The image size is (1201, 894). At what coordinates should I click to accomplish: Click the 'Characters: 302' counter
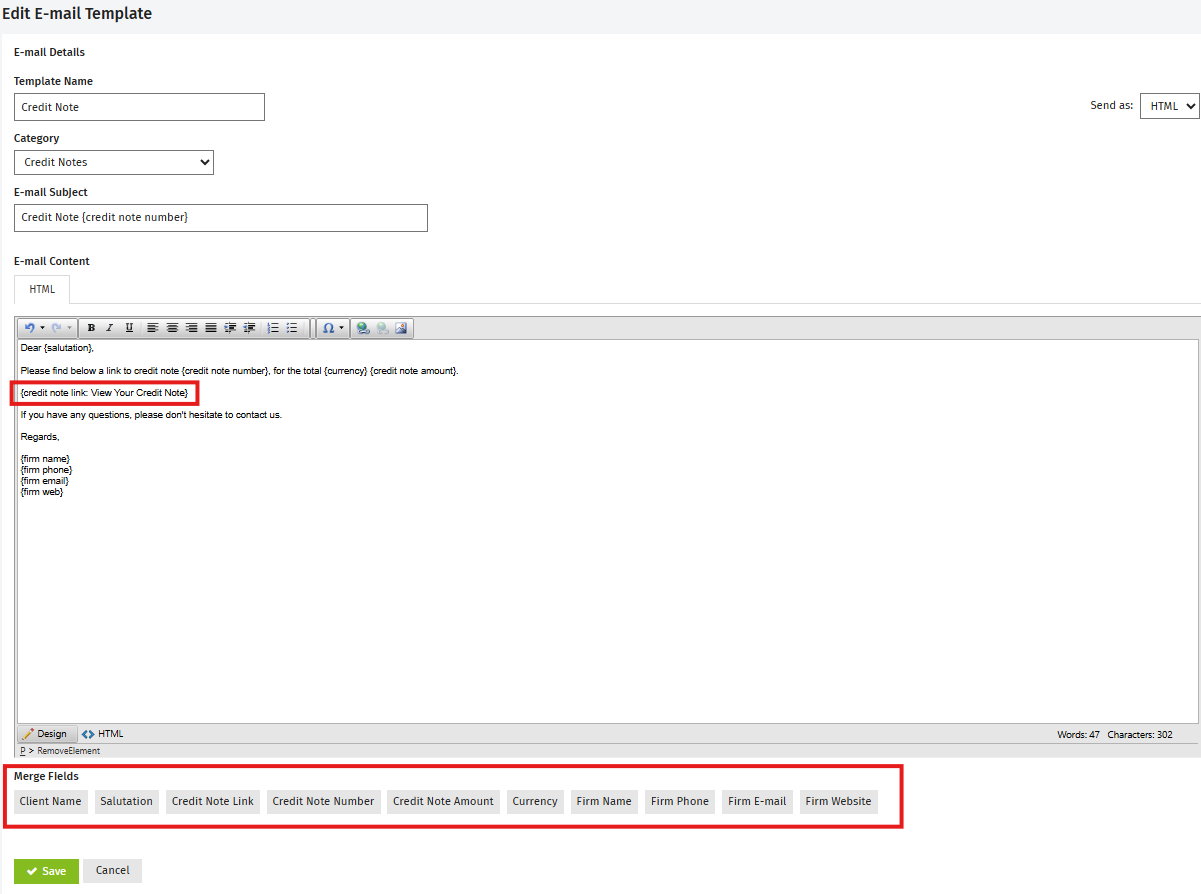tap(1140, 735)
